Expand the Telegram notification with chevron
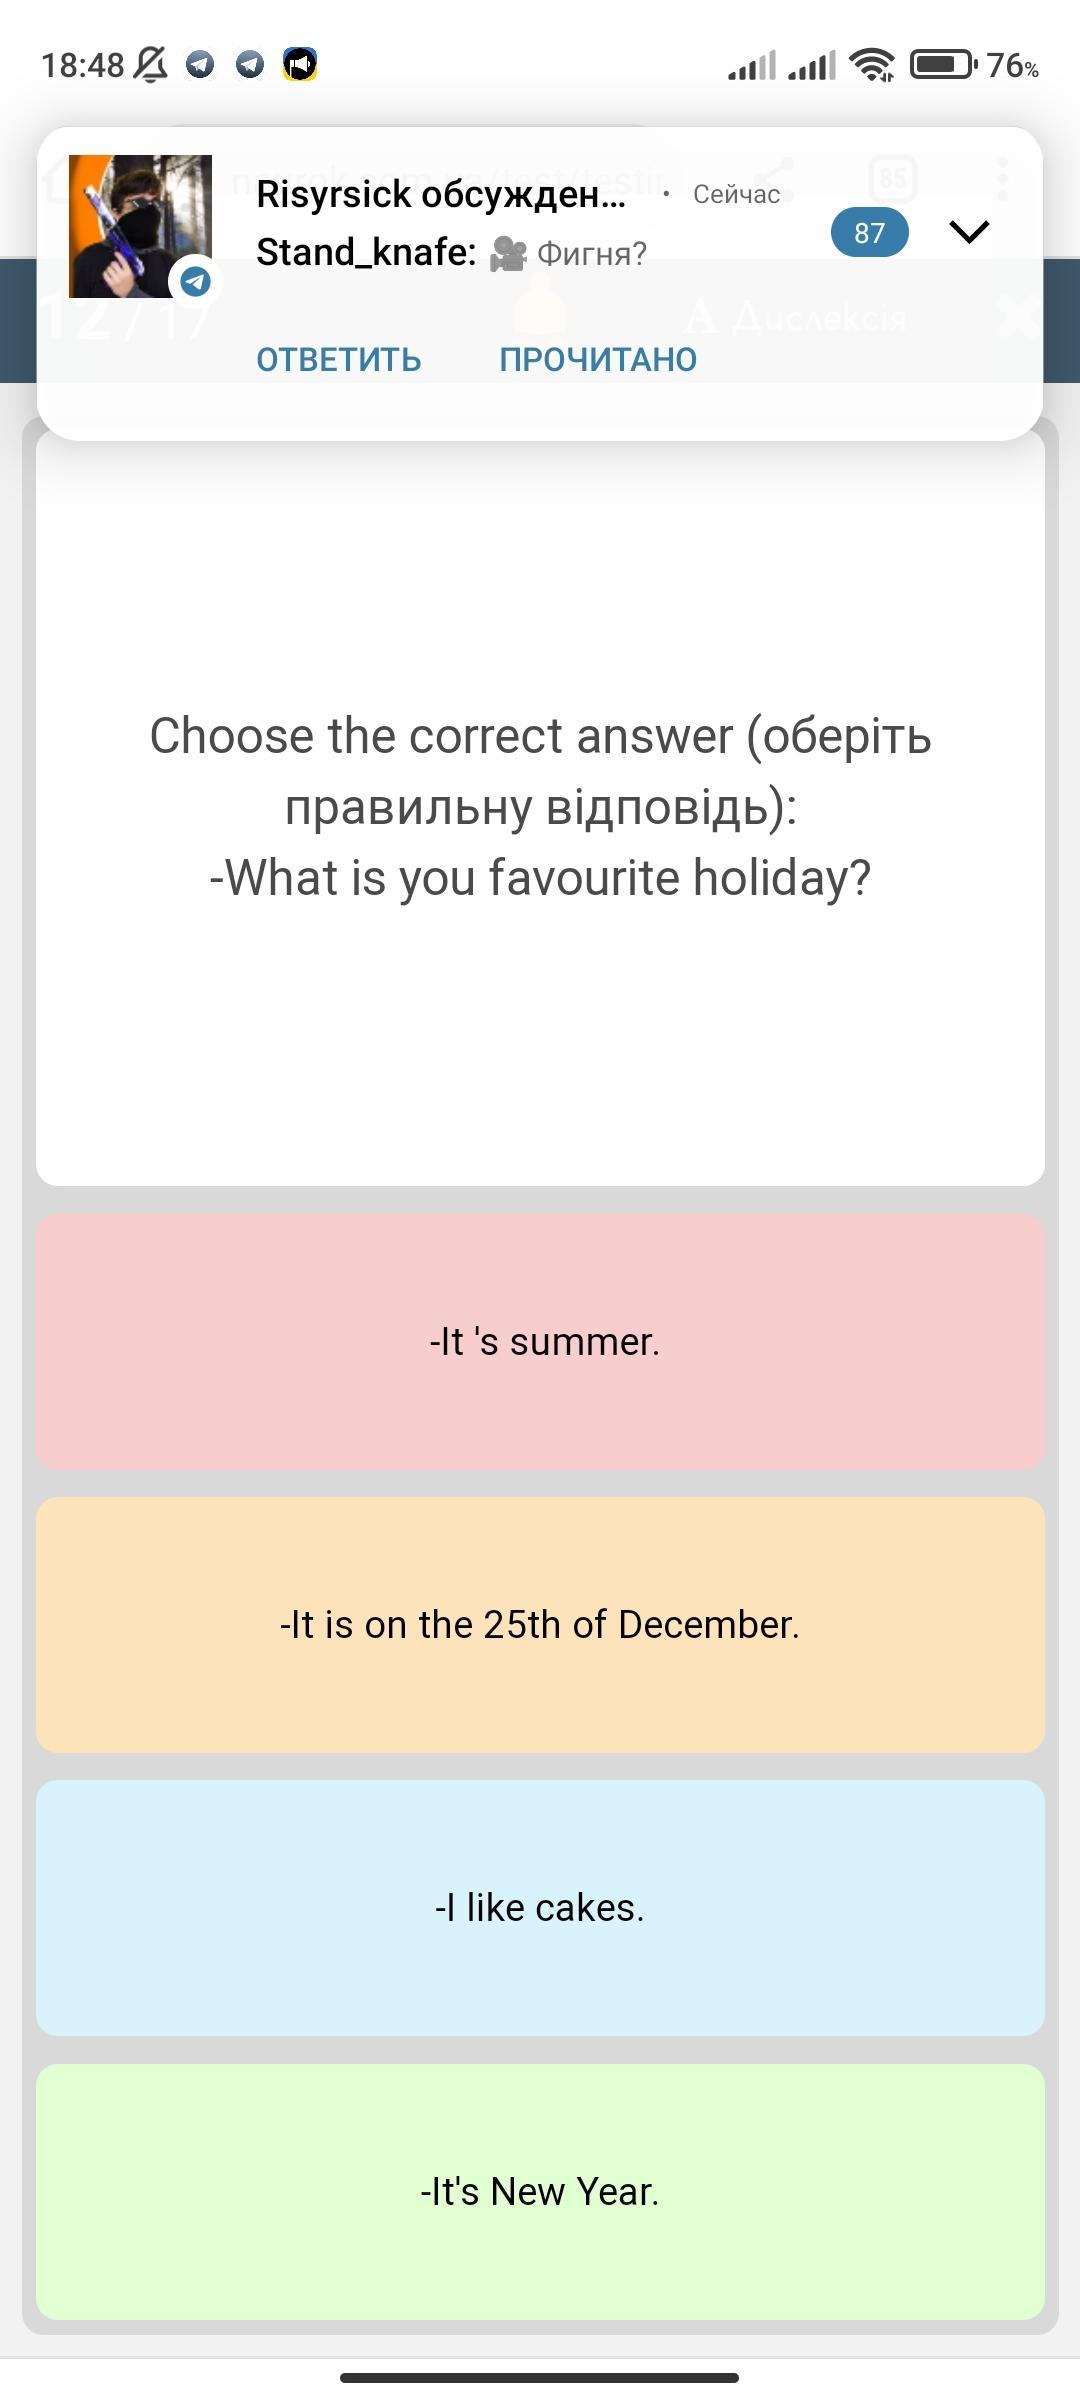Screen dimensions: 1080x2400 click(x=969, y=232)
